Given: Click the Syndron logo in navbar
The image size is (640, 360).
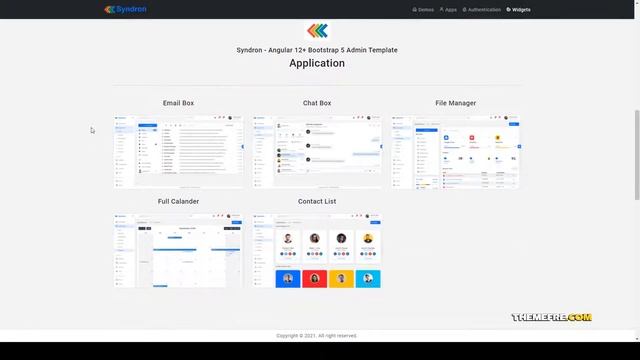Looking at the screenshot, I should 125,9.
